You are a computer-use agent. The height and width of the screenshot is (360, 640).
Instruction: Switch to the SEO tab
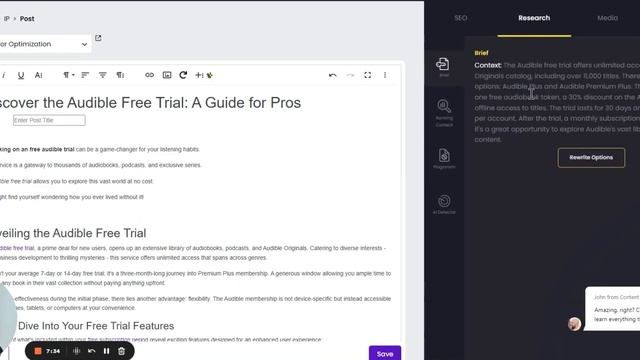pyautogui.click(x=461, y=18)
